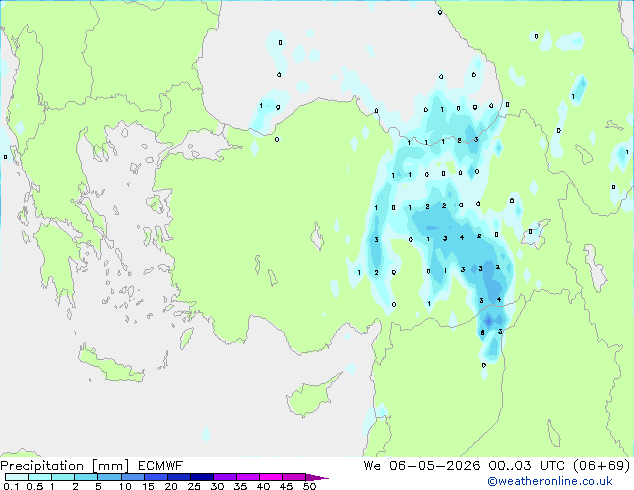The image size is (634, 490).
Task: Click the '0.1' legend scale label
Action: click(x=11, y=486)
